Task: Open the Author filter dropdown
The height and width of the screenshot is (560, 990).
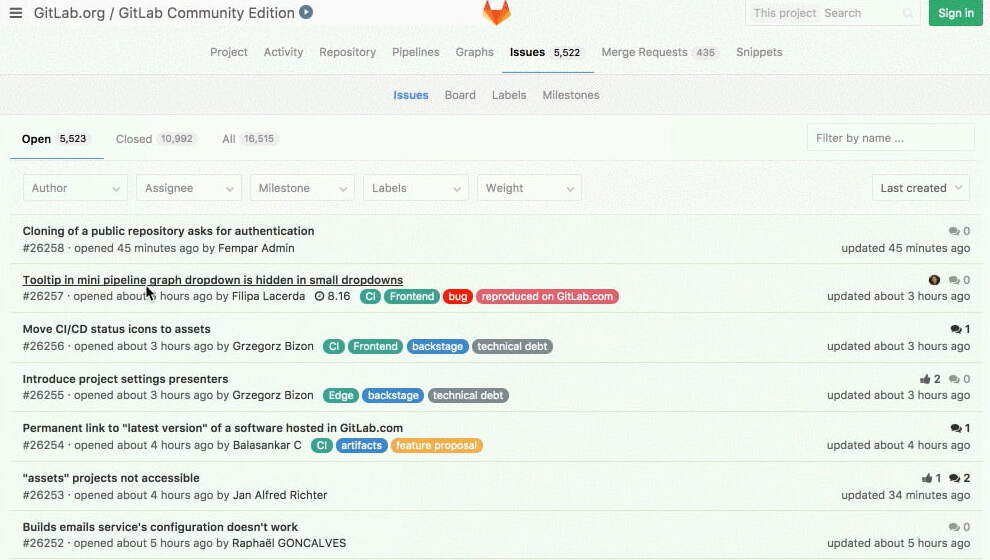Action: click(x=75, y=188)
